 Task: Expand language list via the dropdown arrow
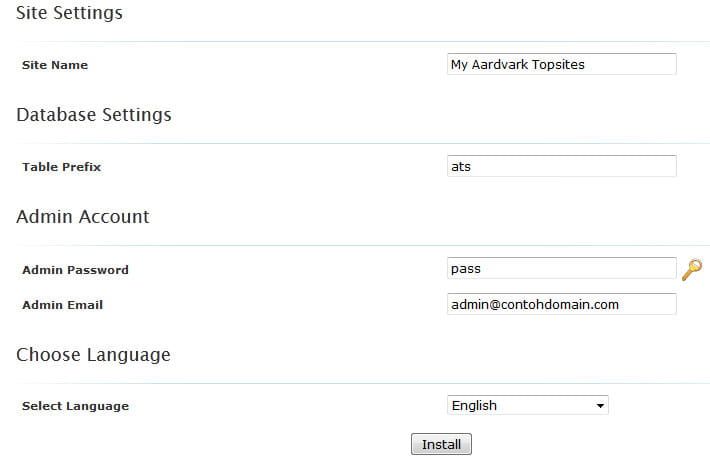pos(600,406)
